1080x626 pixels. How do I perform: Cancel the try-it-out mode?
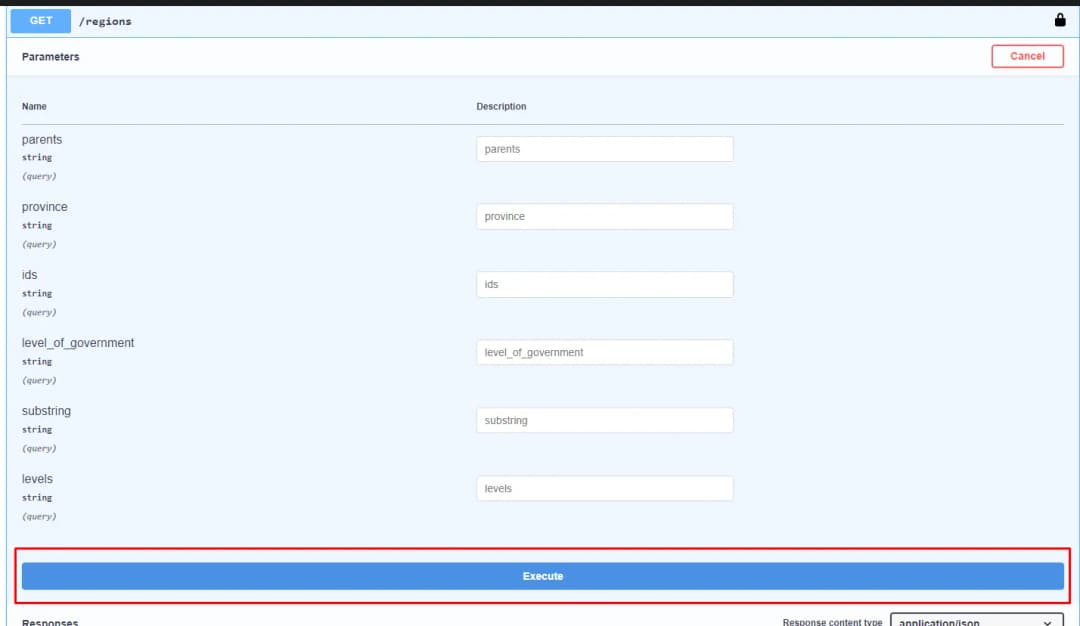tap(1027, 56)
